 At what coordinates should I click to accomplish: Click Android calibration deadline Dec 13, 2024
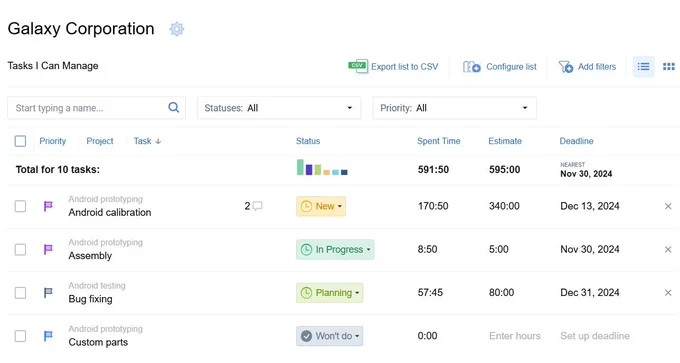click(590, 206)
